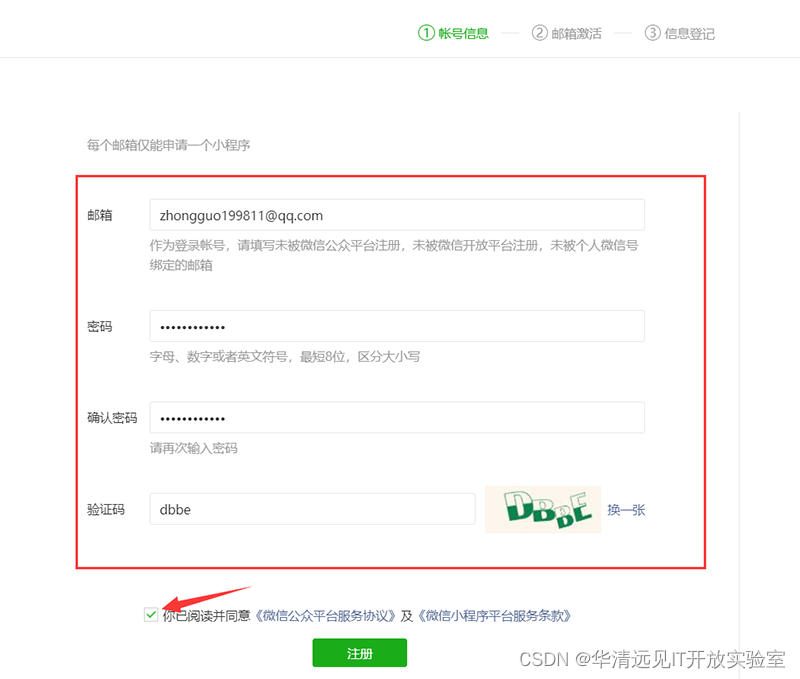Click the 邮箱 email input field
800x679 pixels.
tap(397, 215)
